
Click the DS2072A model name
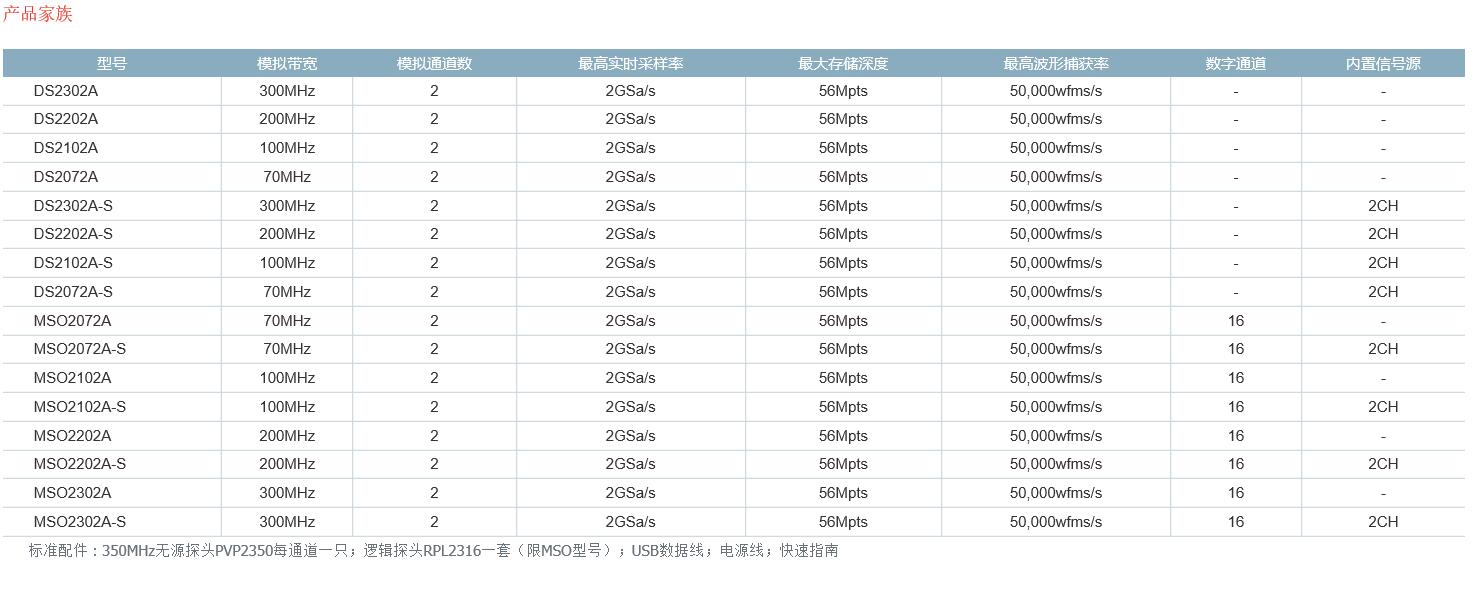pyautogui.click(x=66, y=177)
